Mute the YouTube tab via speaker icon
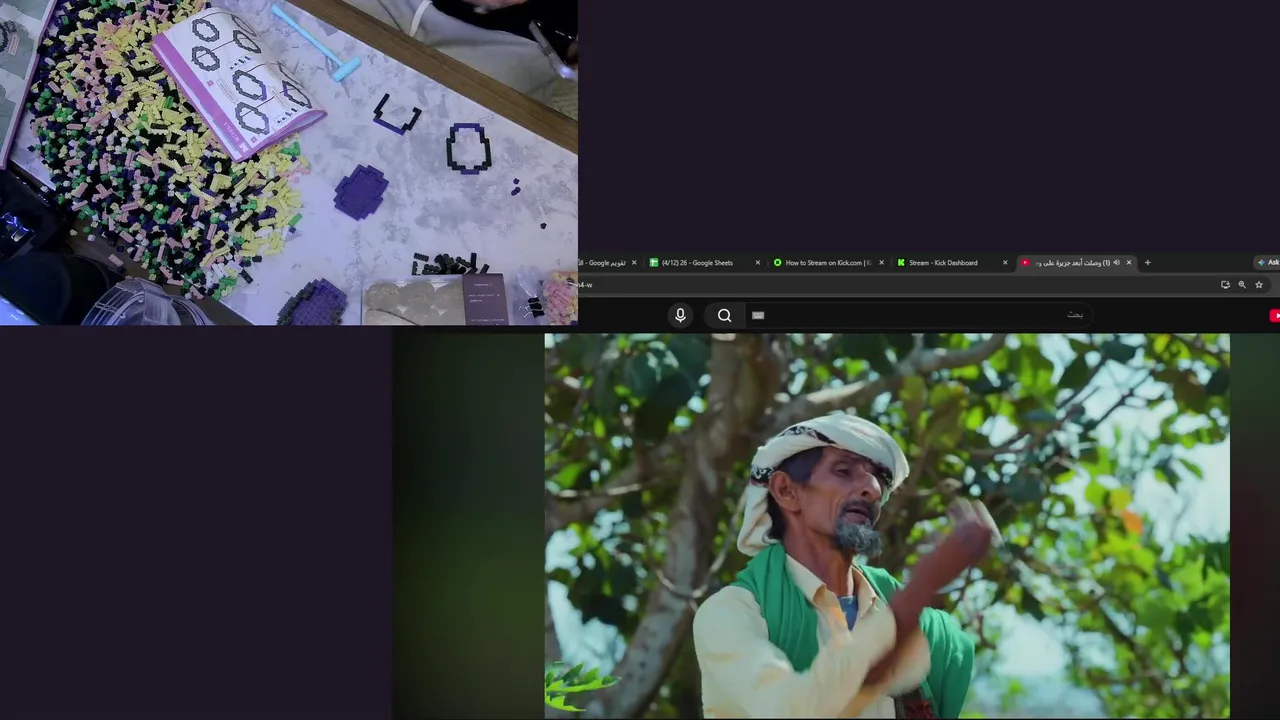This screenshot has height=720, width=1280. [1116, 263]
